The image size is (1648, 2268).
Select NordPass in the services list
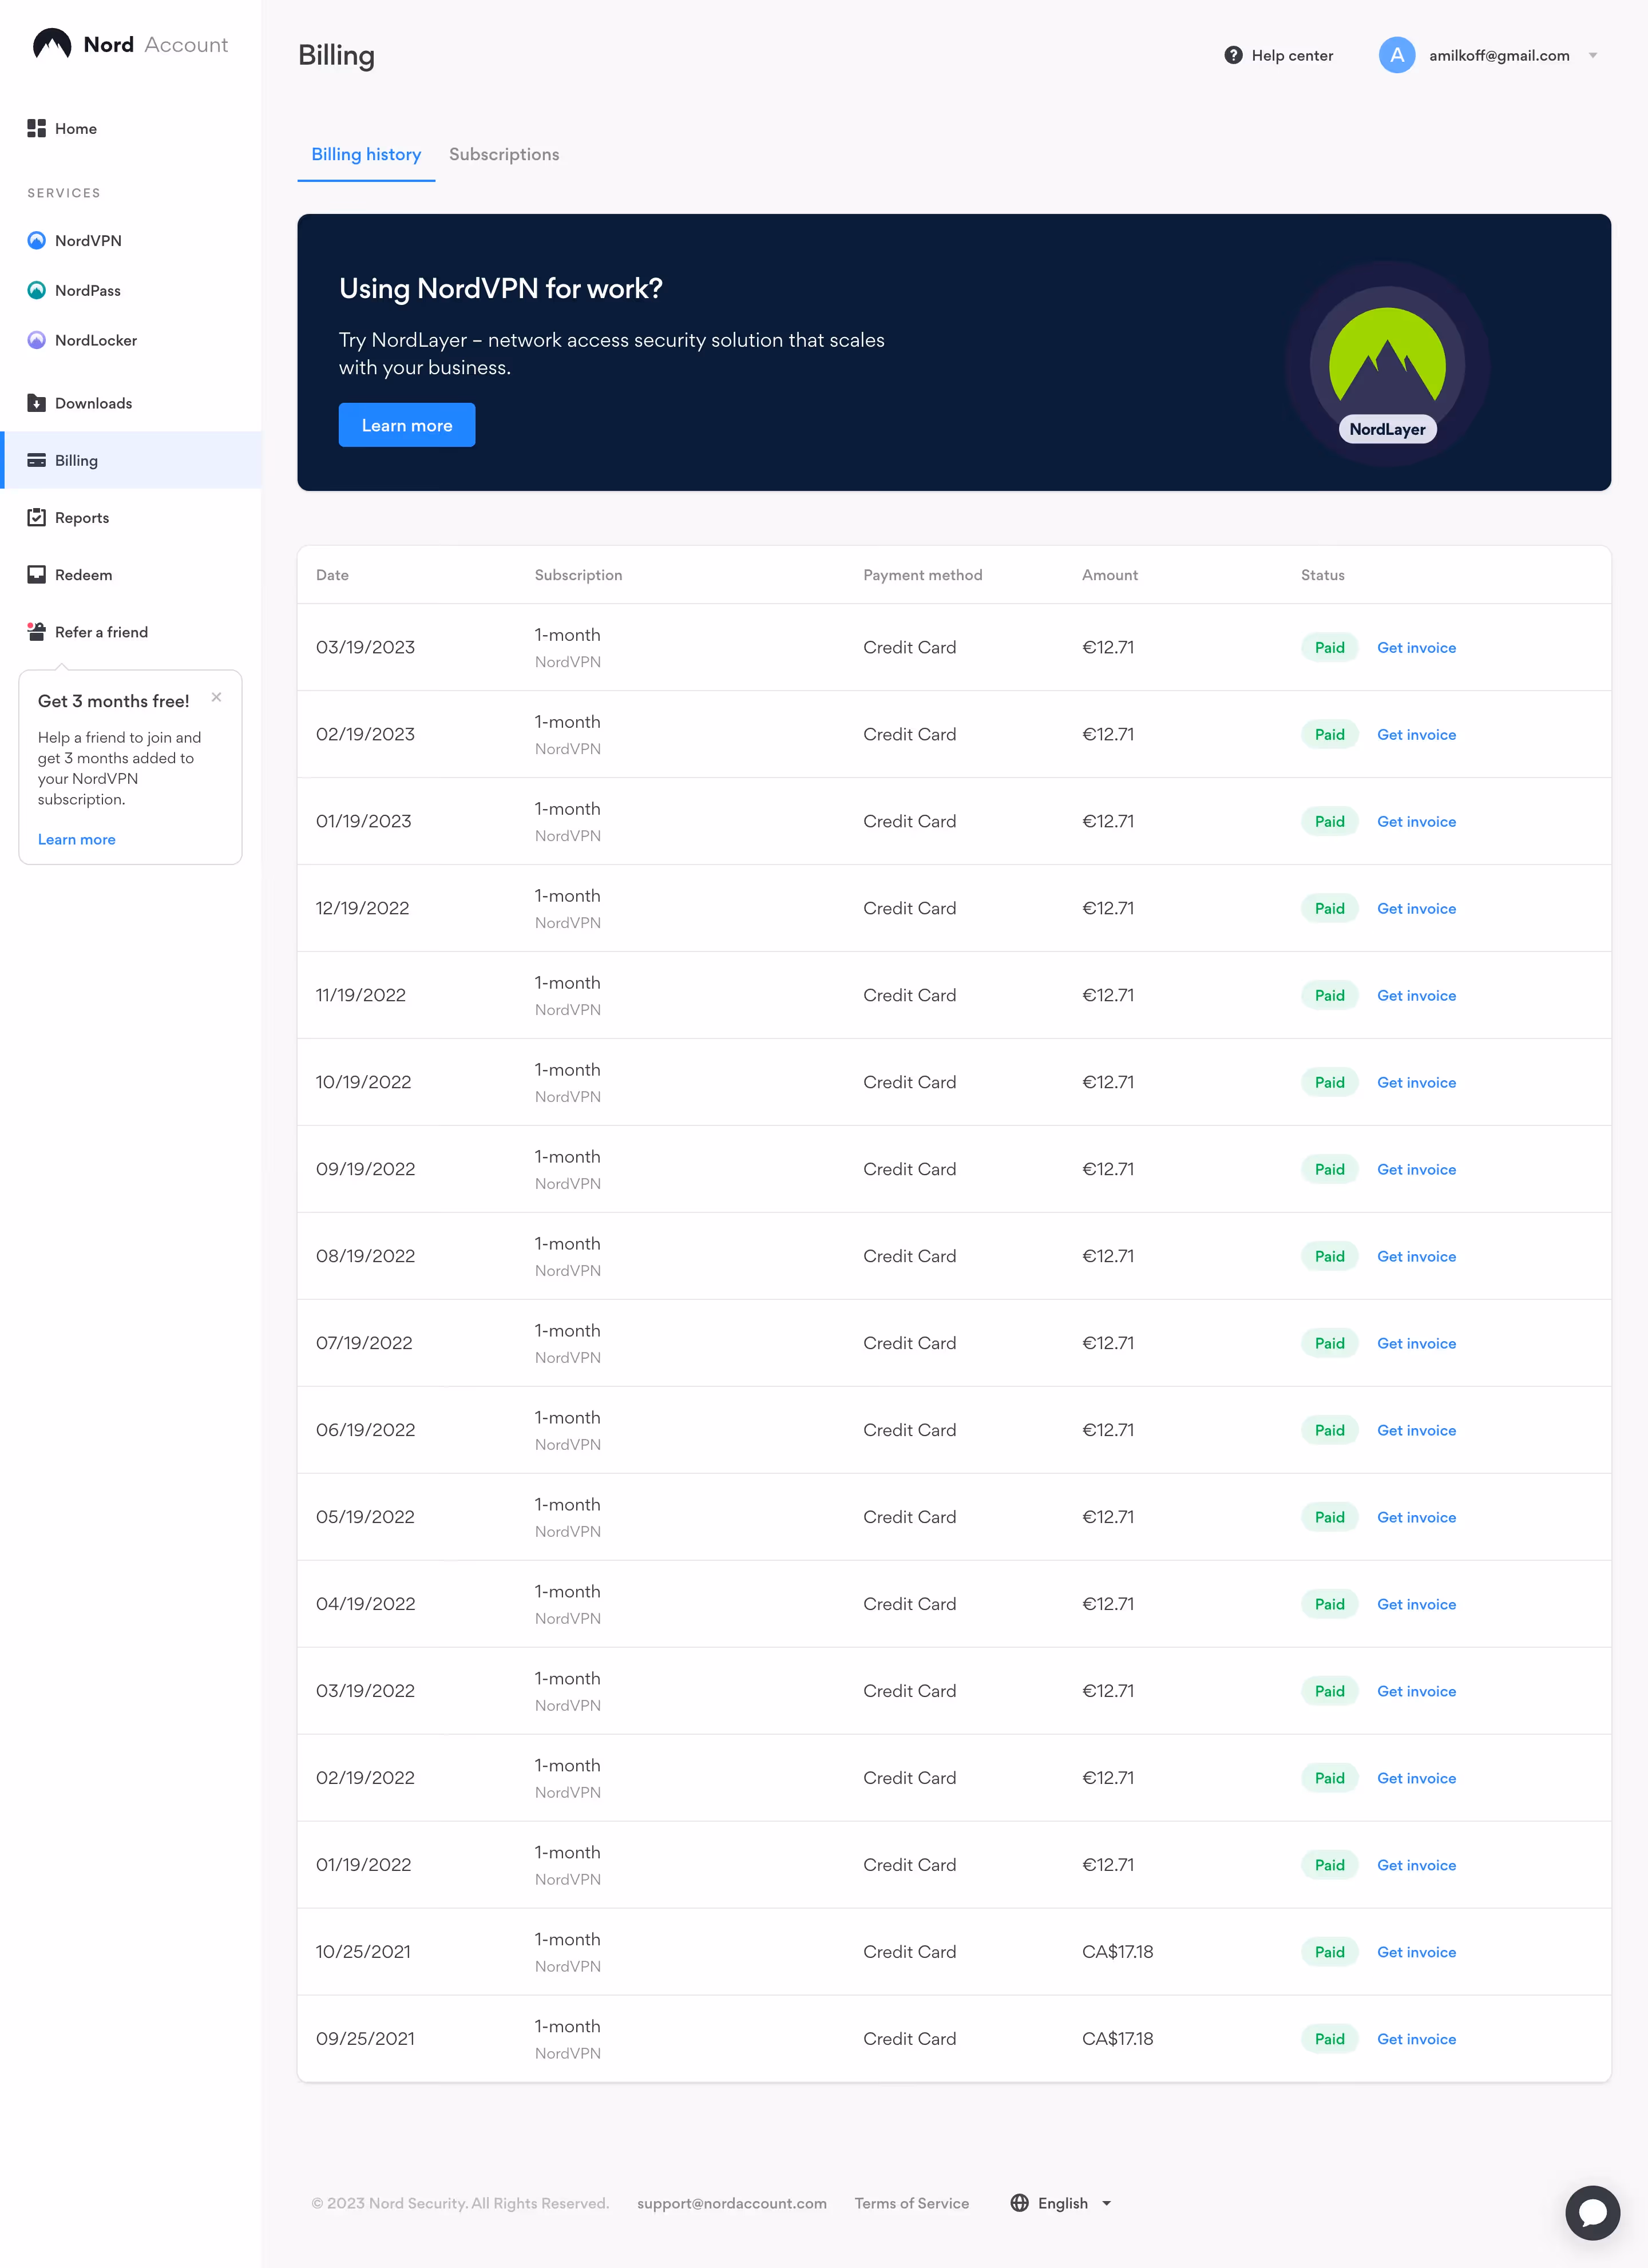click(90, 290)
